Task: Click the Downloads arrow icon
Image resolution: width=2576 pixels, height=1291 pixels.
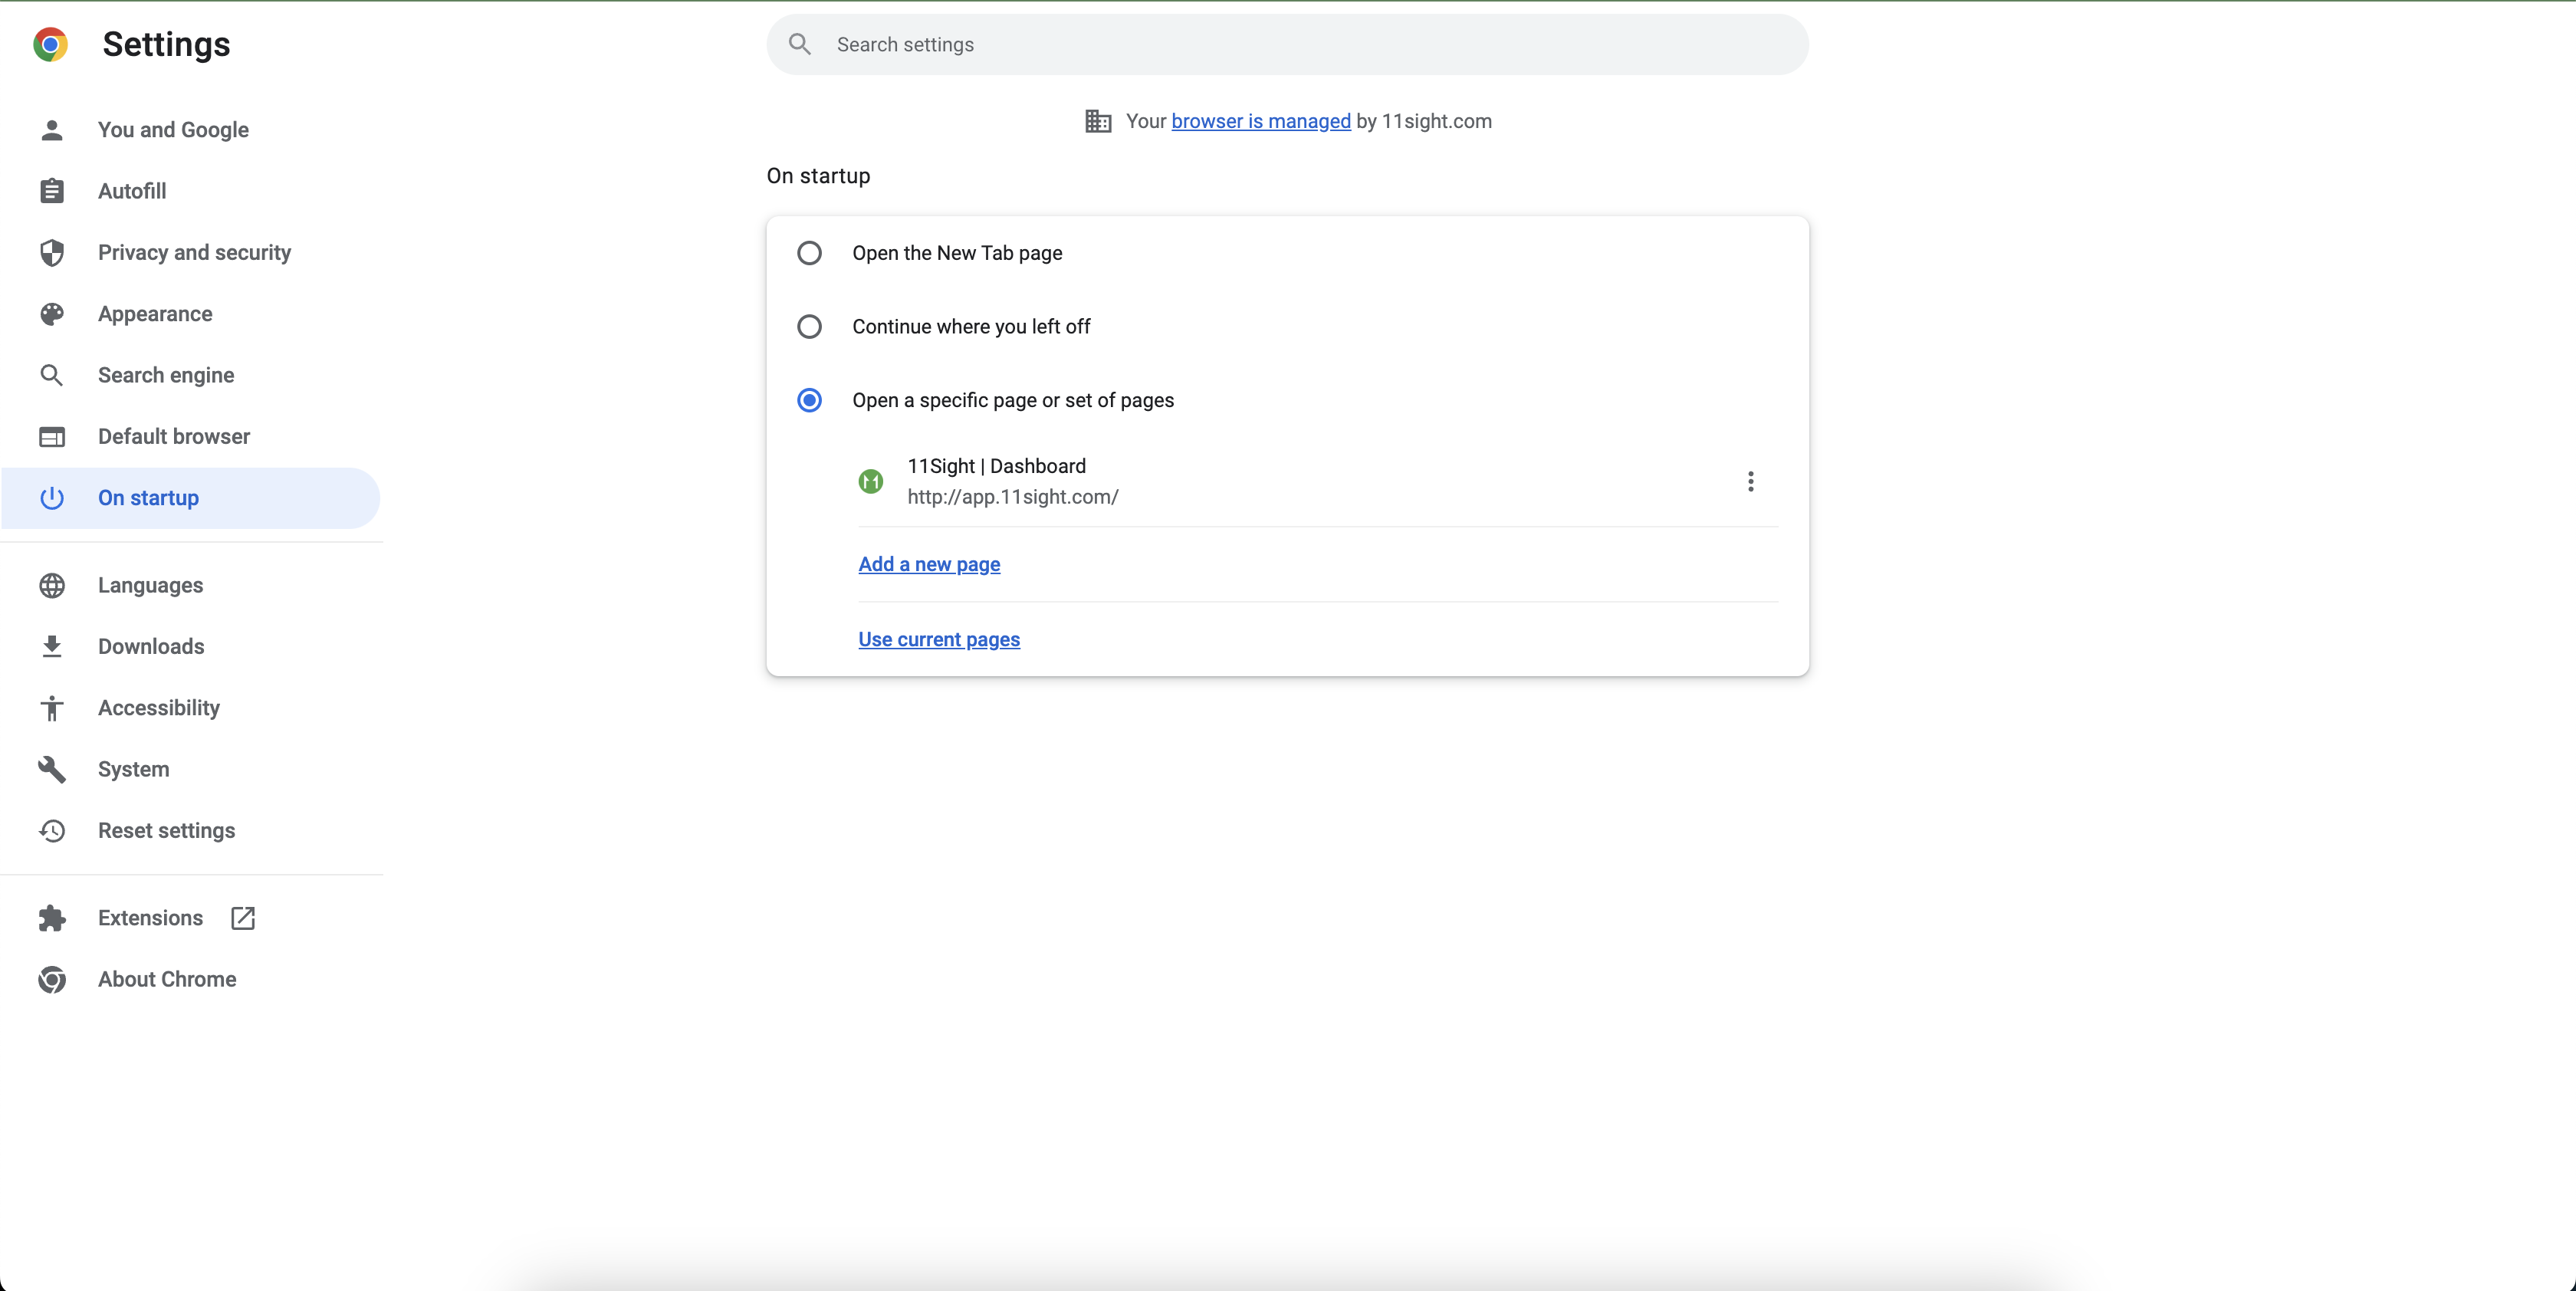Action: click(52, 647)
